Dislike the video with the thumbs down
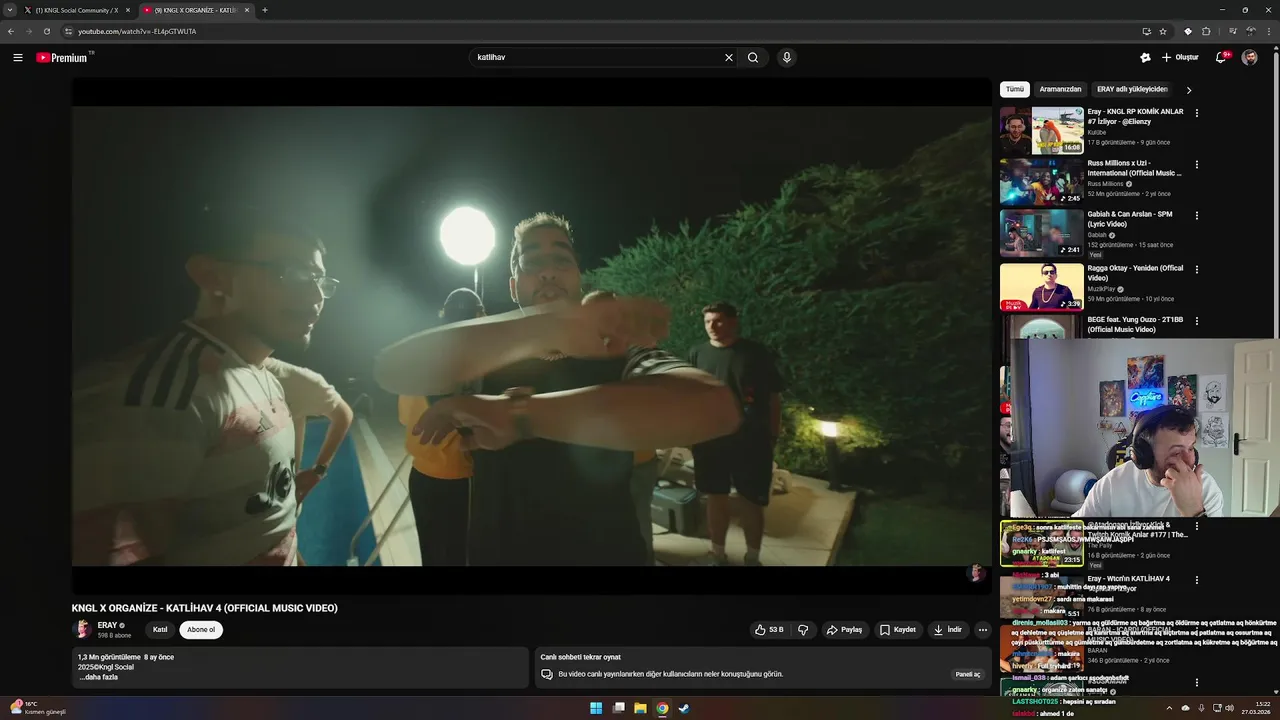This screenshot has height=720, width=1280. click(803, 630)
